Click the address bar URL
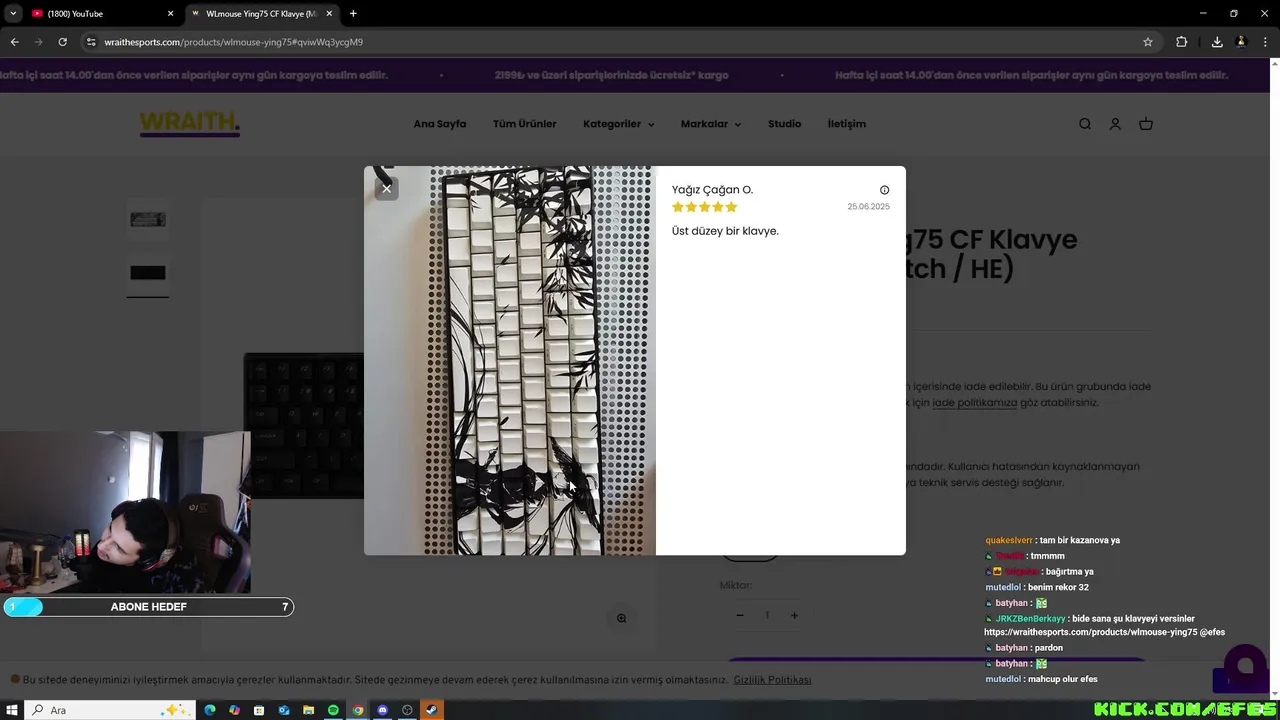Viewport: 1280px width, 720px height. coord(233,42)
